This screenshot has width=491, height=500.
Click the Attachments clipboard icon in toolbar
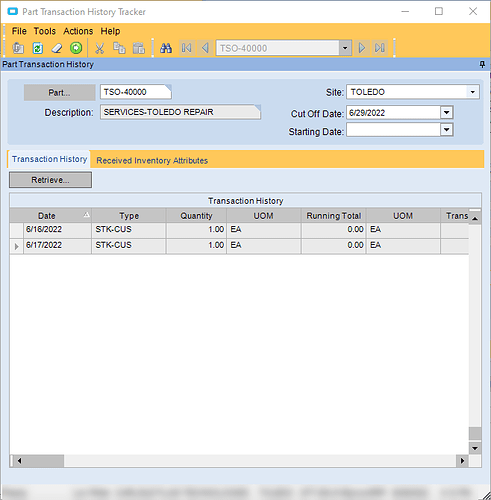pos(18,48)
